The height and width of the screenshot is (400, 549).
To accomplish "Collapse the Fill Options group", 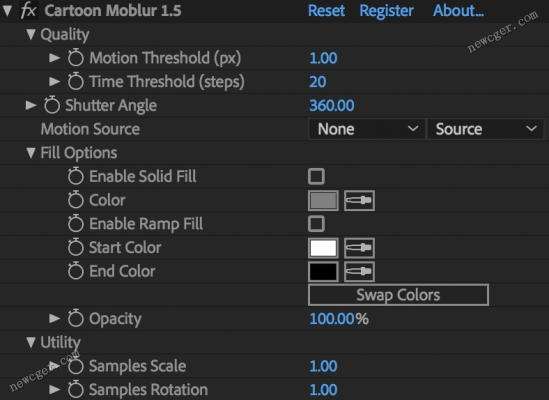I will pyautogui.click(x=31, y=153).
